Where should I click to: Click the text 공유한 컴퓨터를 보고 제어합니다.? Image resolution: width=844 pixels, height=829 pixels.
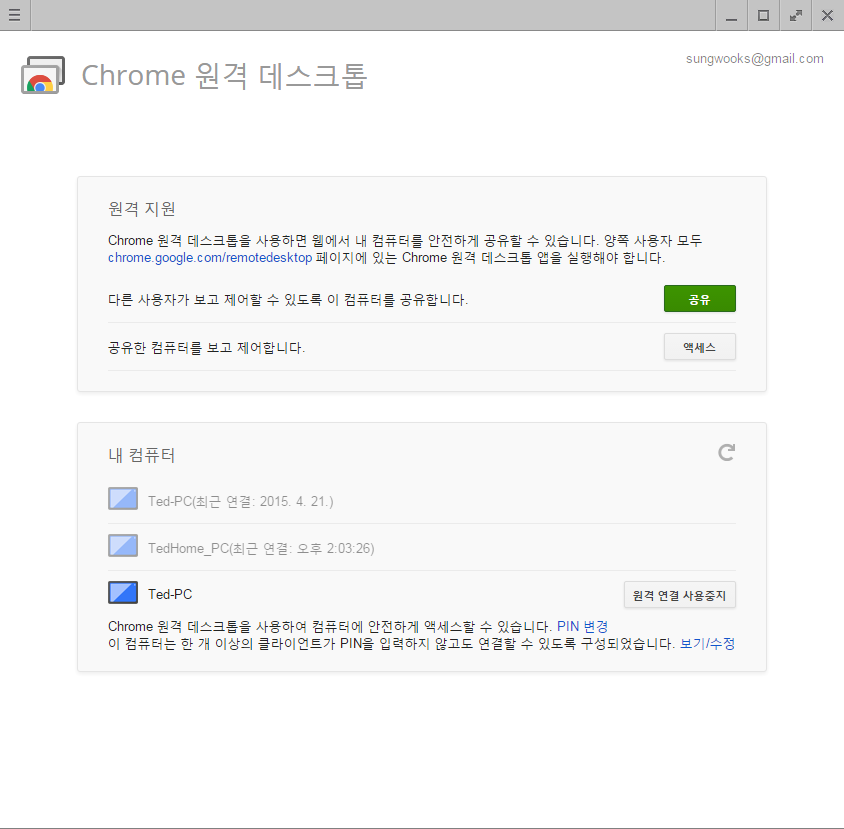point(207,348)
